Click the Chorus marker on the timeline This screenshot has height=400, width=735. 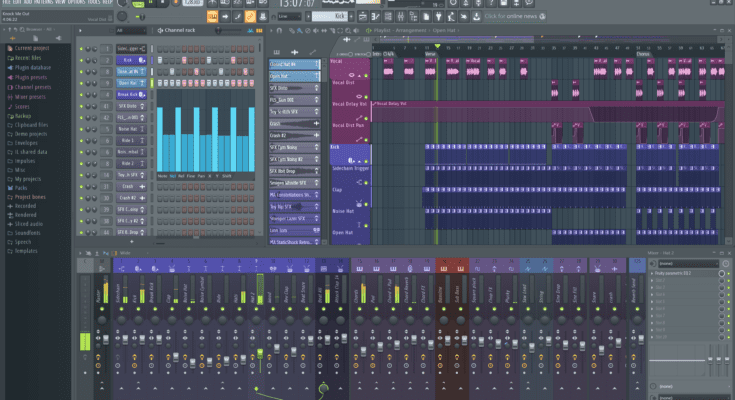pos(642,53)
